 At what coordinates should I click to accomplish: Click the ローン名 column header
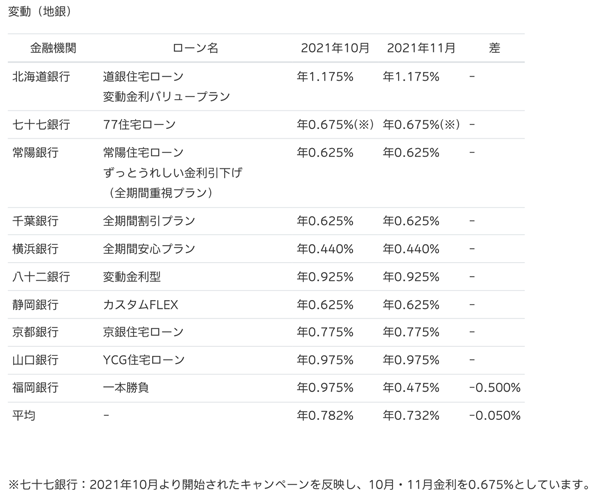(x=195, y=48)
